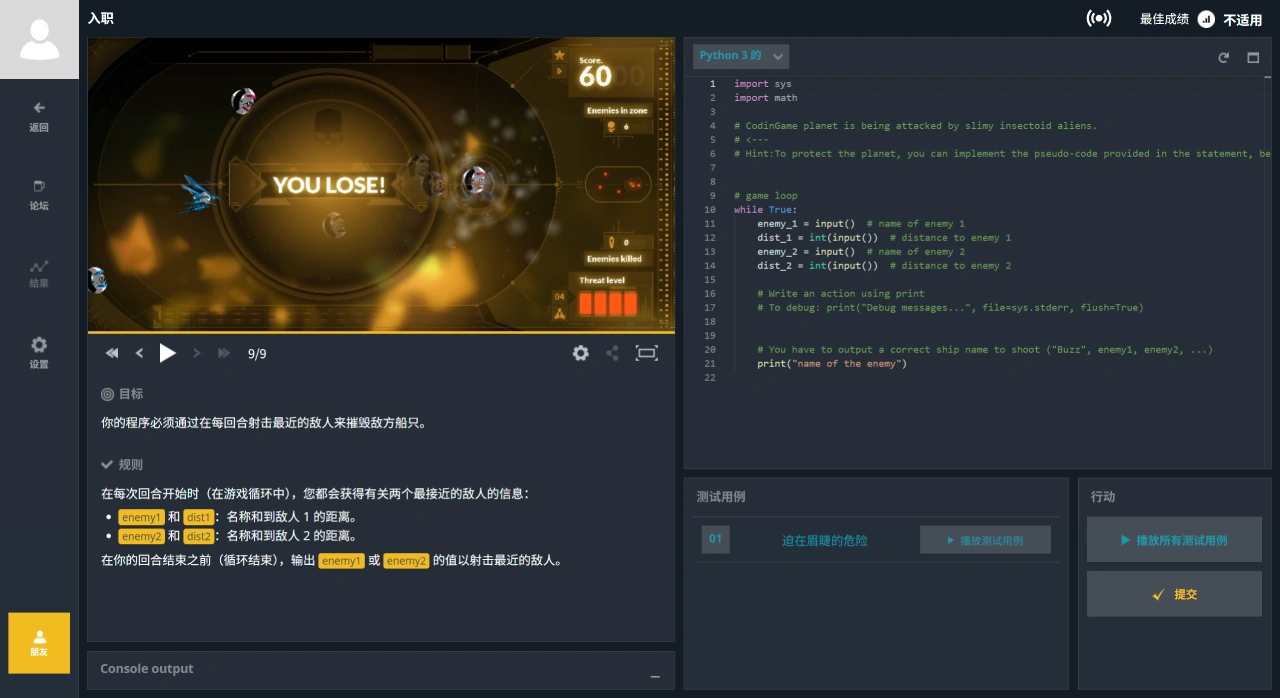
Task: Click the share icon below the game viewer
Action: pyautogui.click(x=614, y=353)
